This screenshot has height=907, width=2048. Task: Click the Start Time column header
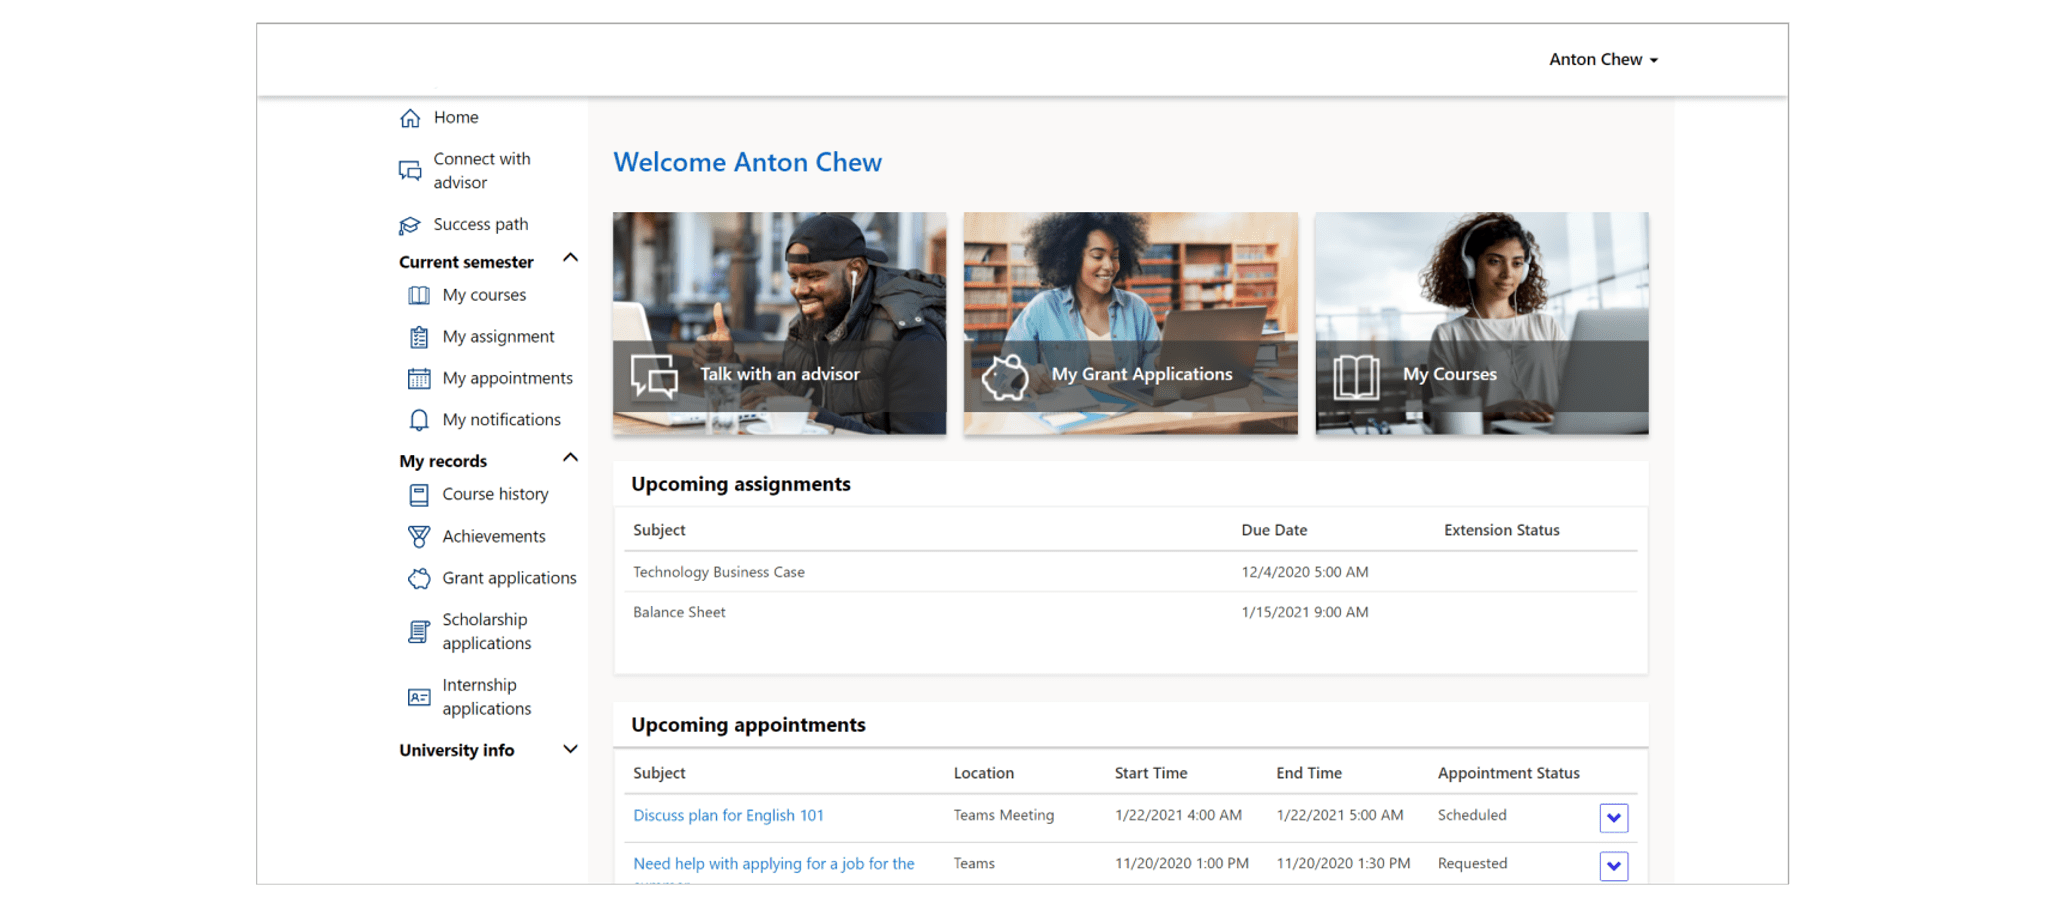(x=1150, y=773)
